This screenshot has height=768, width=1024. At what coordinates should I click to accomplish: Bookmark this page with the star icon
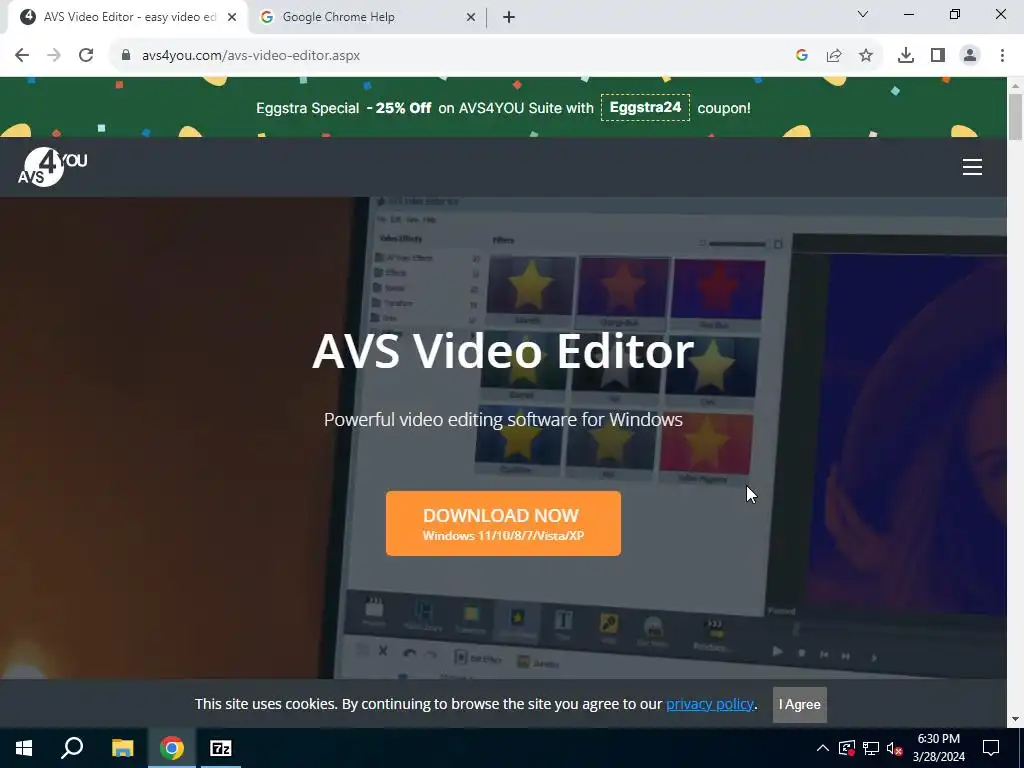866,56
